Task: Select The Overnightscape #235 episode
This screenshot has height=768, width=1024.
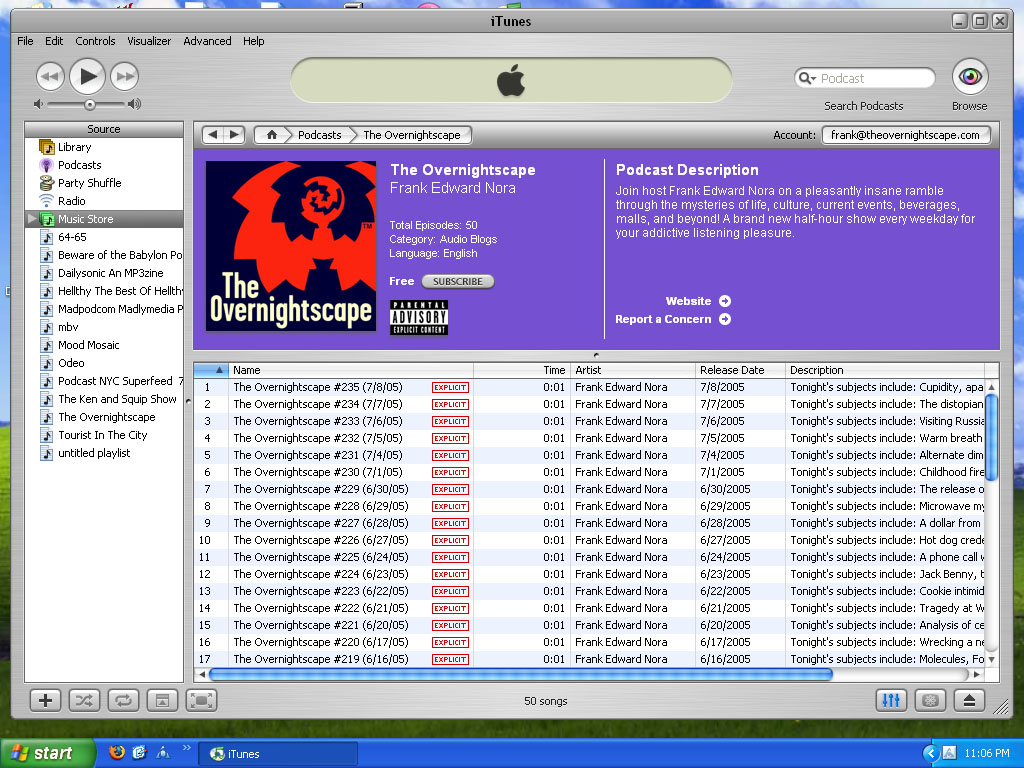Action: [x=588, y=387]
